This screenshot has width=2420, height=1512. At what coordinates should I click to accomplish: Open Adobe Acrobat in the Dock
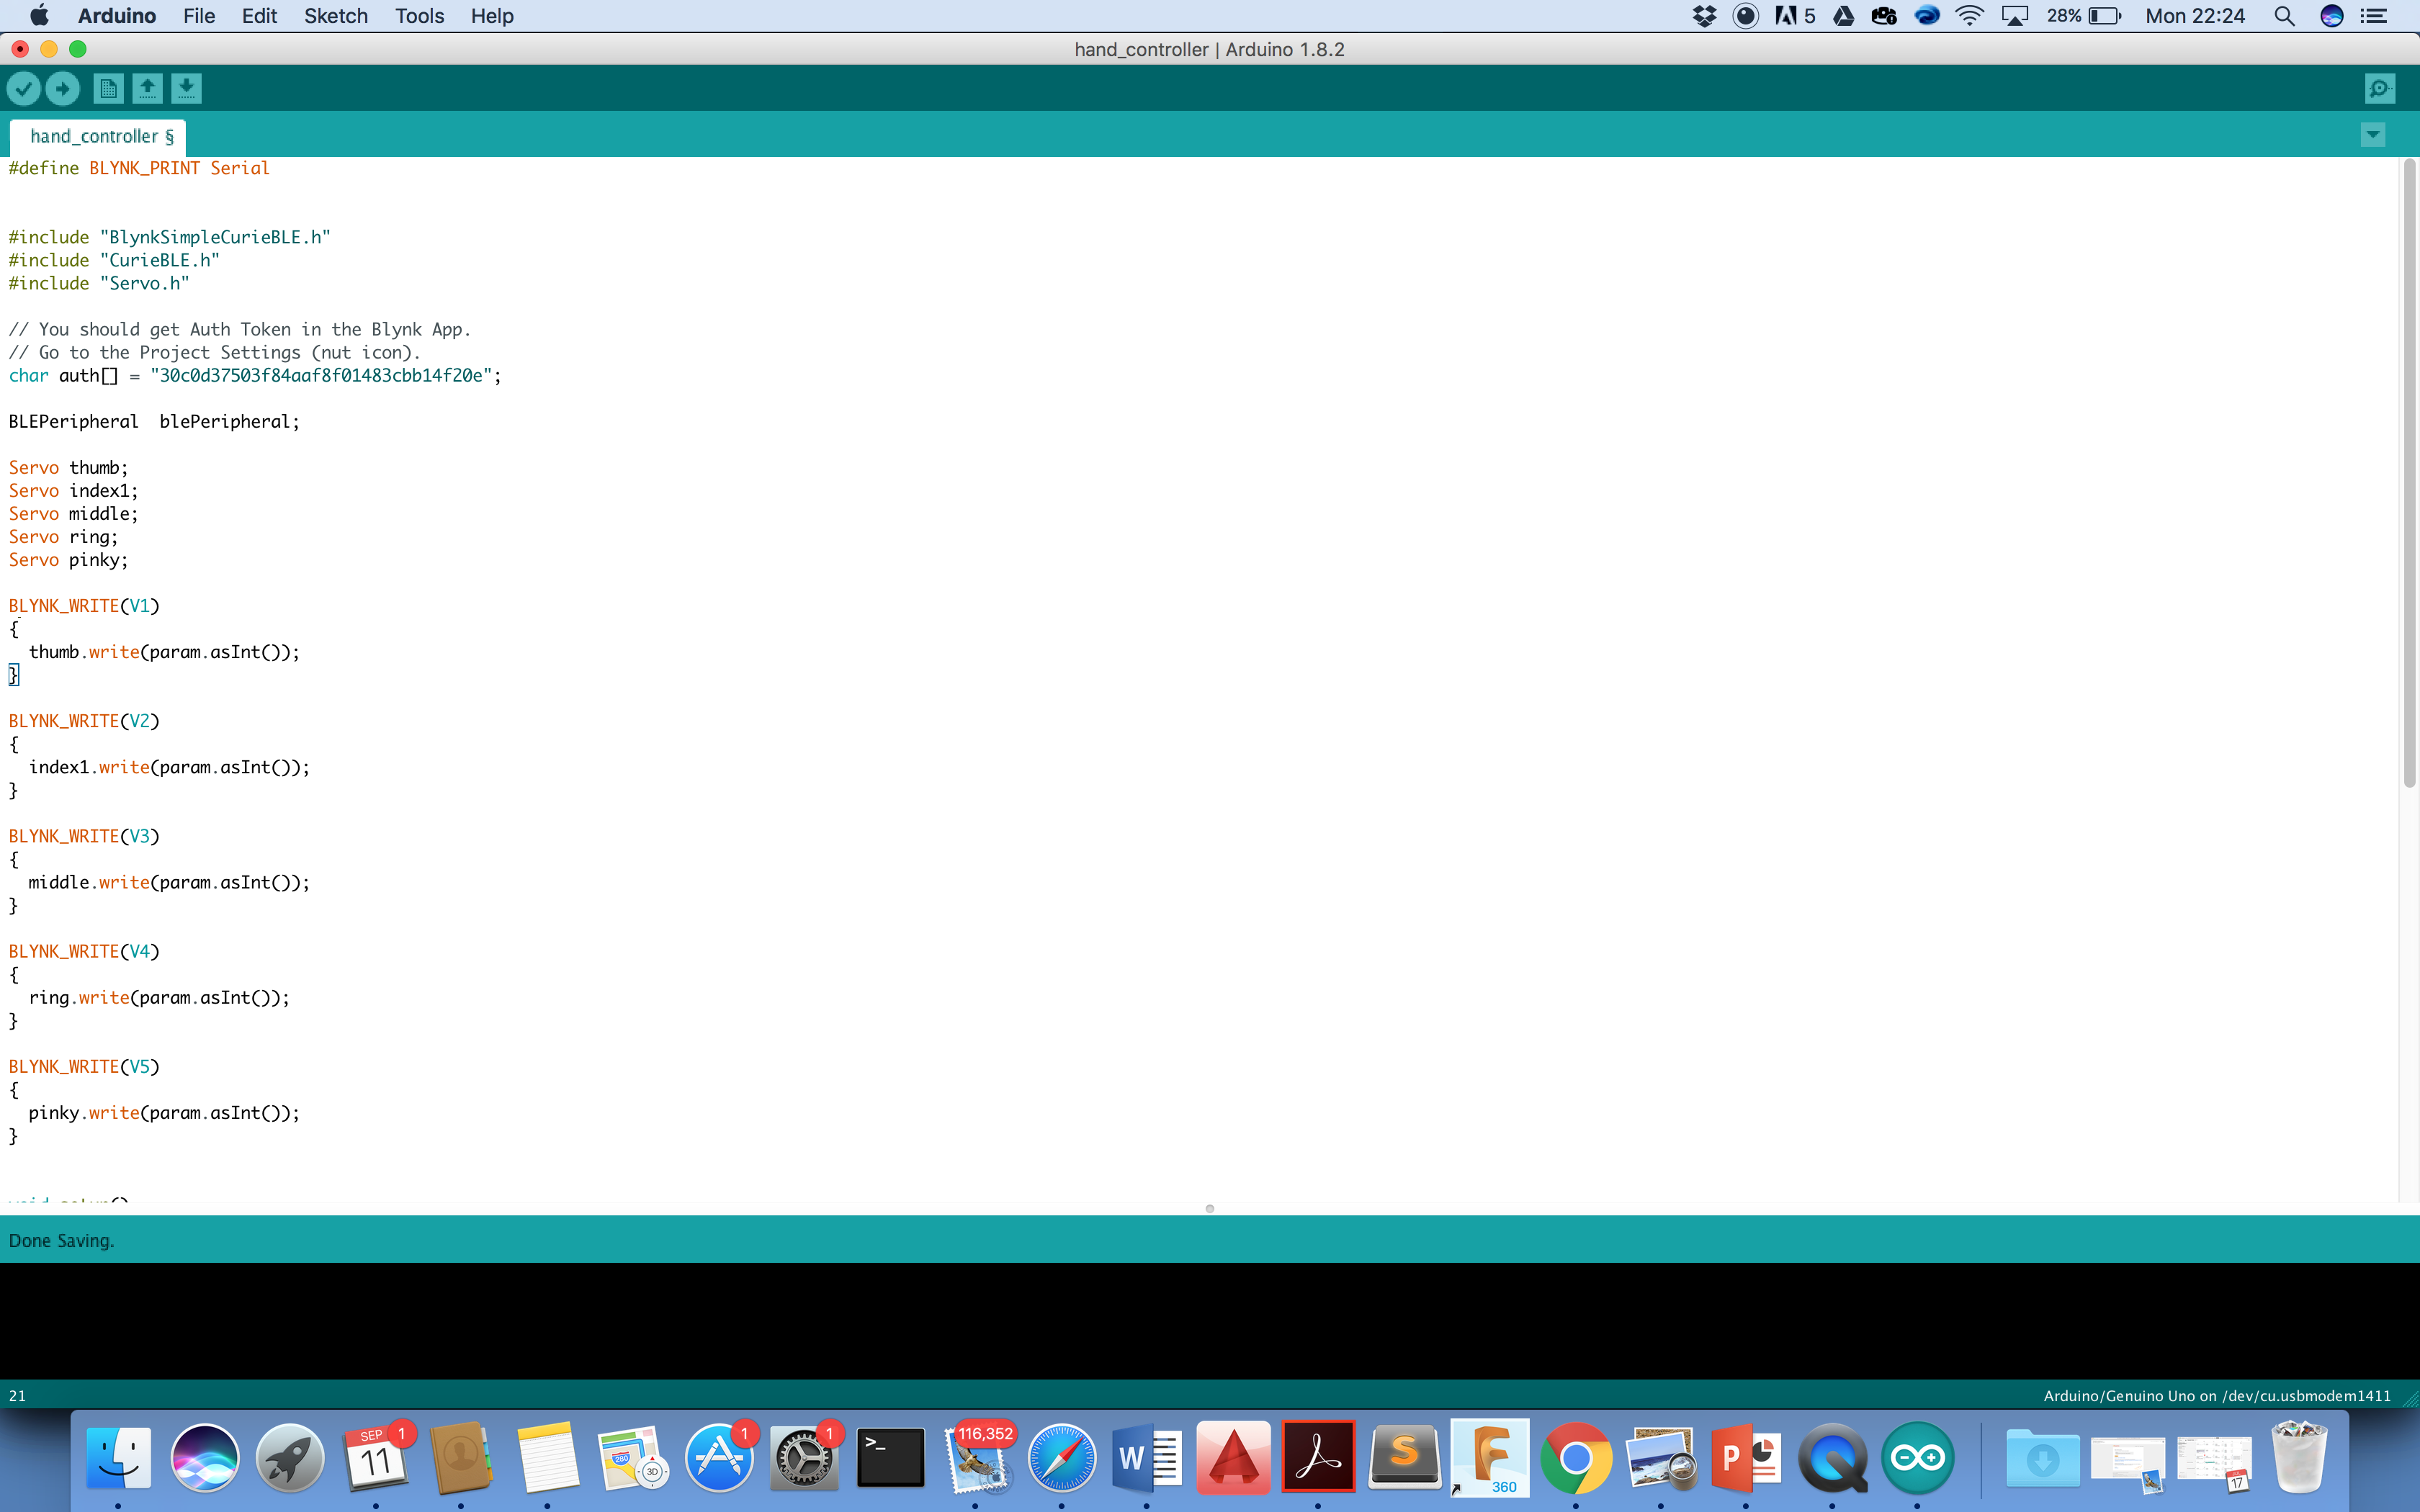pyautogui.click(x=1318, y=1457)
